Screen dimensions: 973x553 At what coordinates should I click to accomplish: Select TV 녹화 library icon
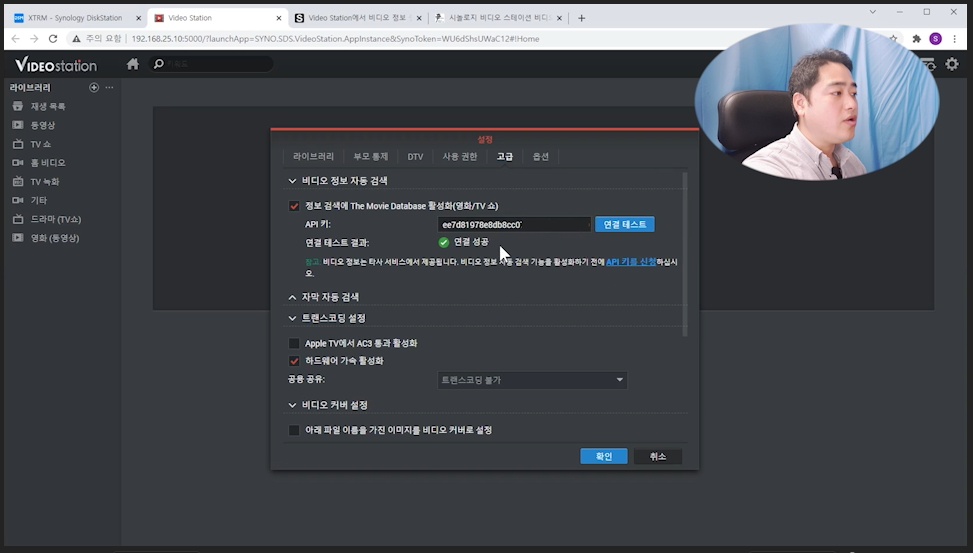(x=18, y=181)
